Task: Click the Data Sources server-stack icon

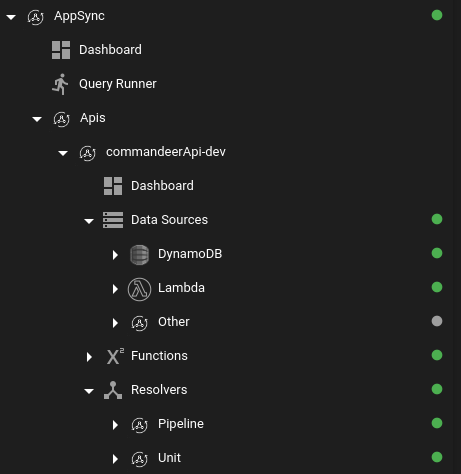Action: click(113, 220)
